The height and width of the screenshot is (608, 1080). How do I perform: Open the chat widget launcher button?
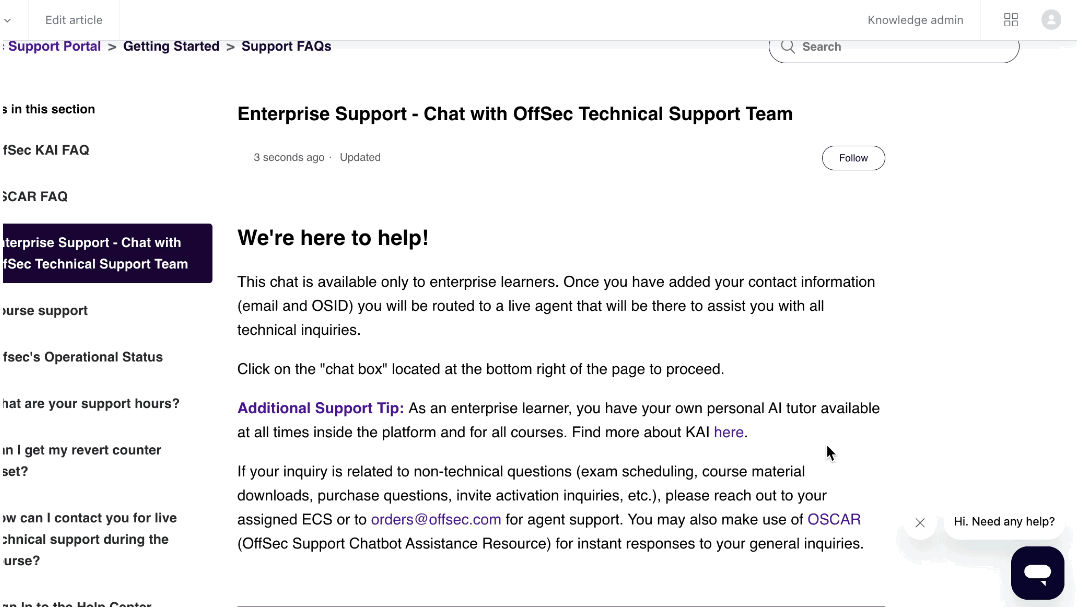point(1037,573)
